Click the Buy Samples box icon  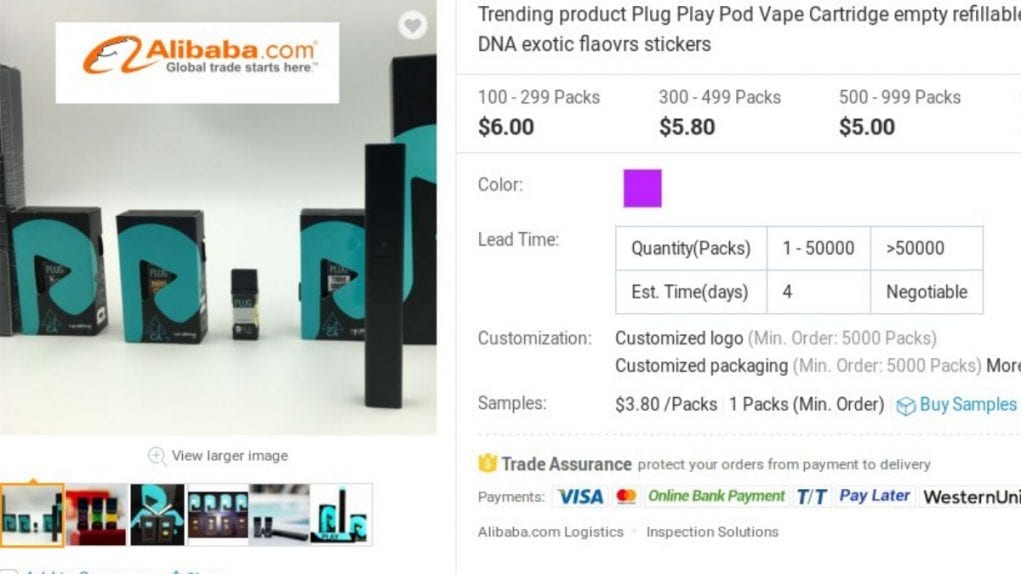point(905,405)
